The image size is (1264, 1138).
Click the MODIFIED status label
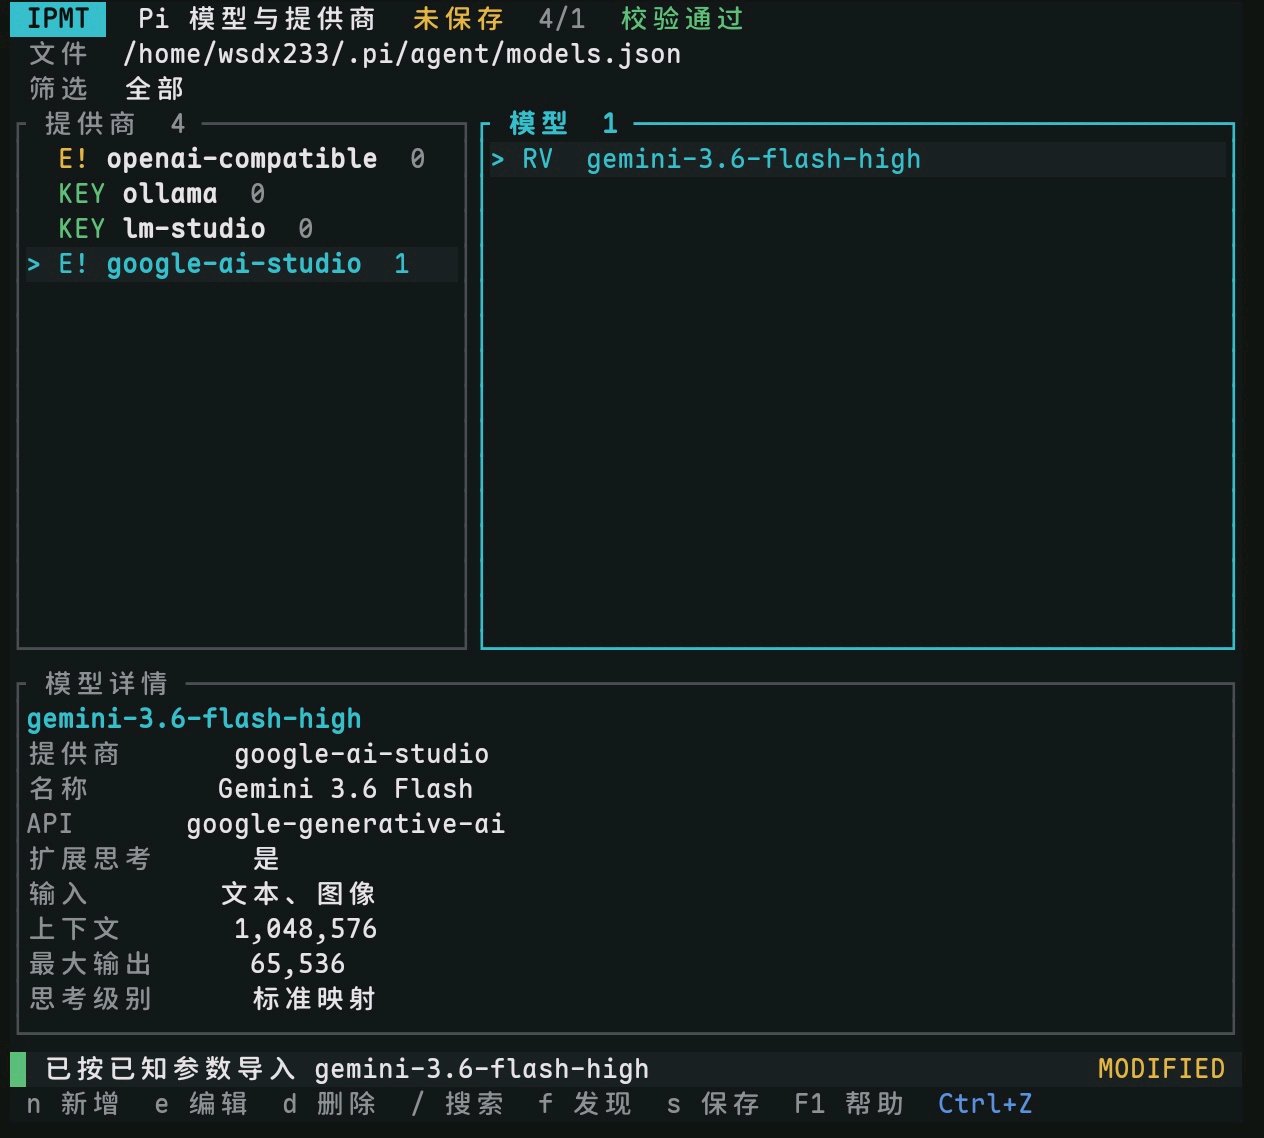pyautogui.click(x=1161, y=1069)
